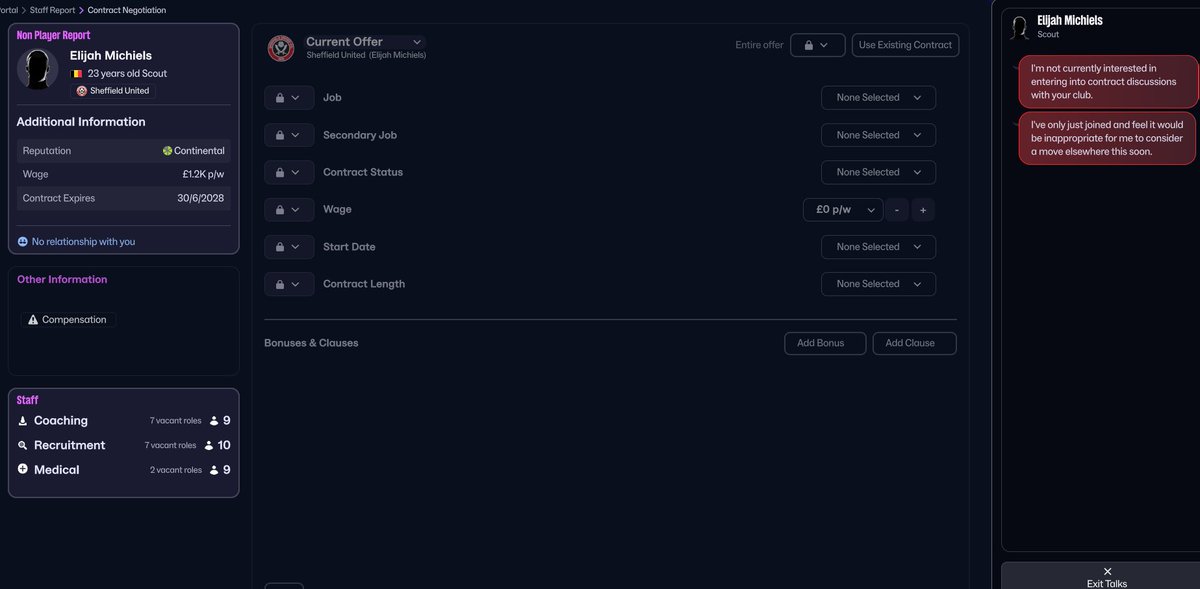Click Use Existing Contract button
The image size is (1200, 589).
[x=905, y=45]
